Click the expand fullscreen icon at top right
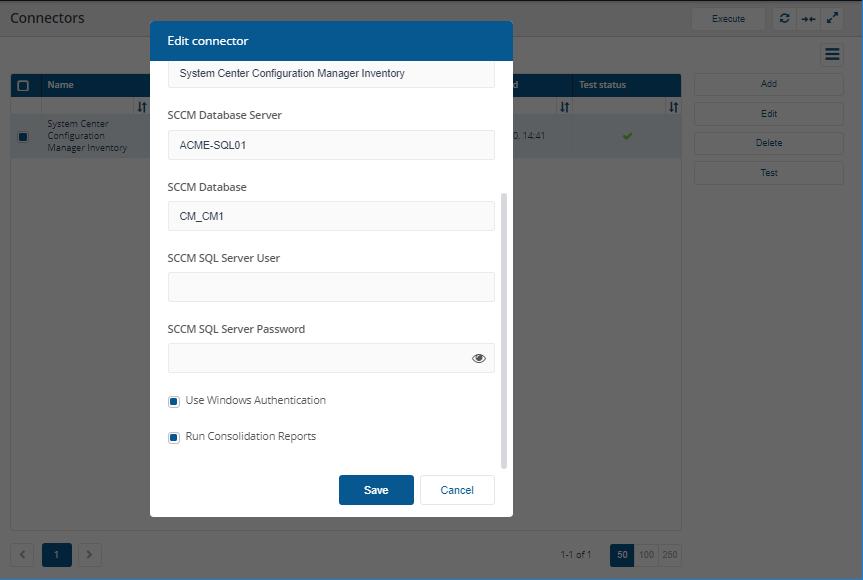Screen dimensions: 863x580 pos(832,19)
